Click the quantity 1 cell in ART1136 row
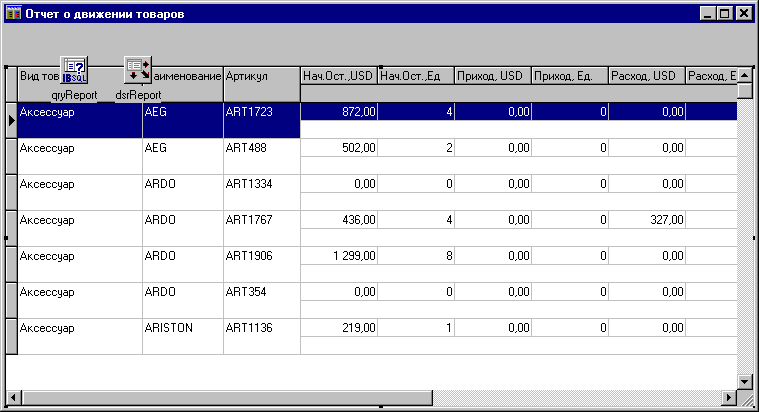The width and height of the screenshot is (759, 412). (x=416, y=328)
